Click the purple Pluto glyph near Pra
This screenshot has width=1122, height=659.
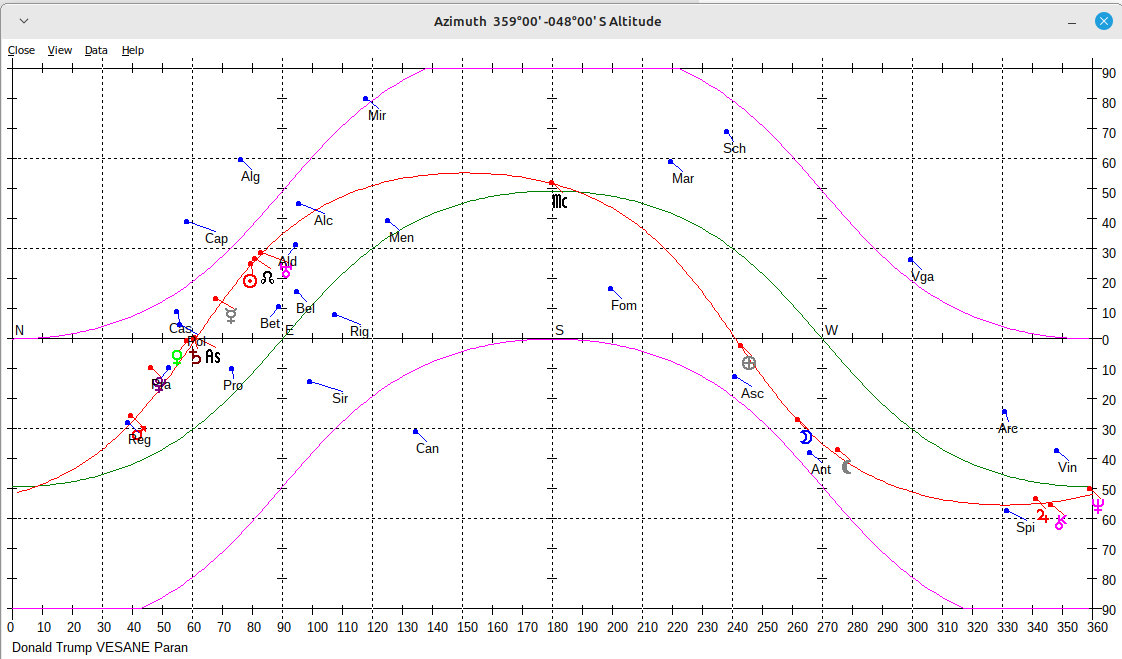[159, 385]
